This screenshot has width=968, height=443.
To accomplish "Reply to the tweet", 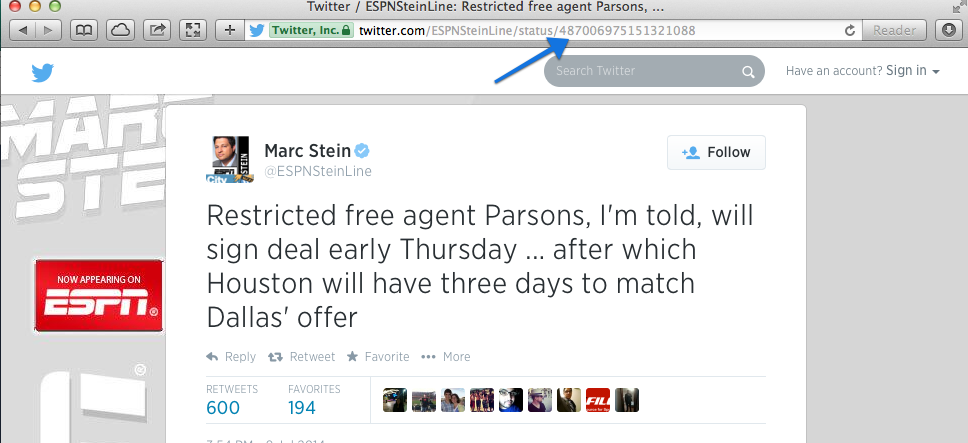I will tap(231, 357).
